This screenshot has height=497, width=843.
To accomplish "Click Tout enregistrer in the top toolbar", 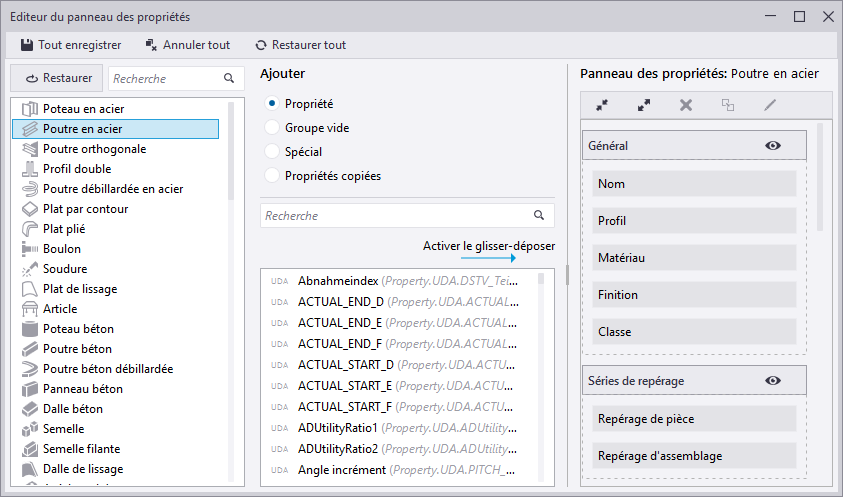I will (71, 45).
